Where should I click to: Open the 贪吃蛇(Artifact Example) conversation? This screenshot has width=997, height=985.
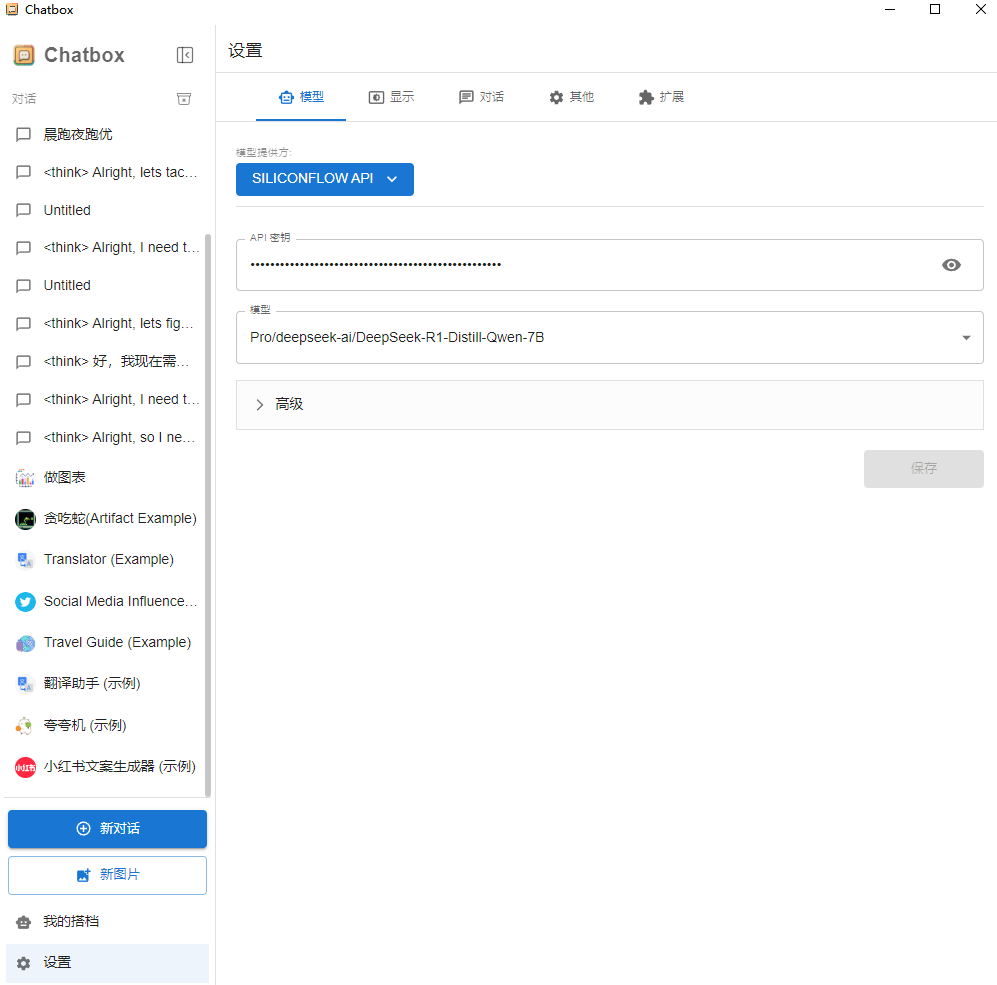point(105,519)
